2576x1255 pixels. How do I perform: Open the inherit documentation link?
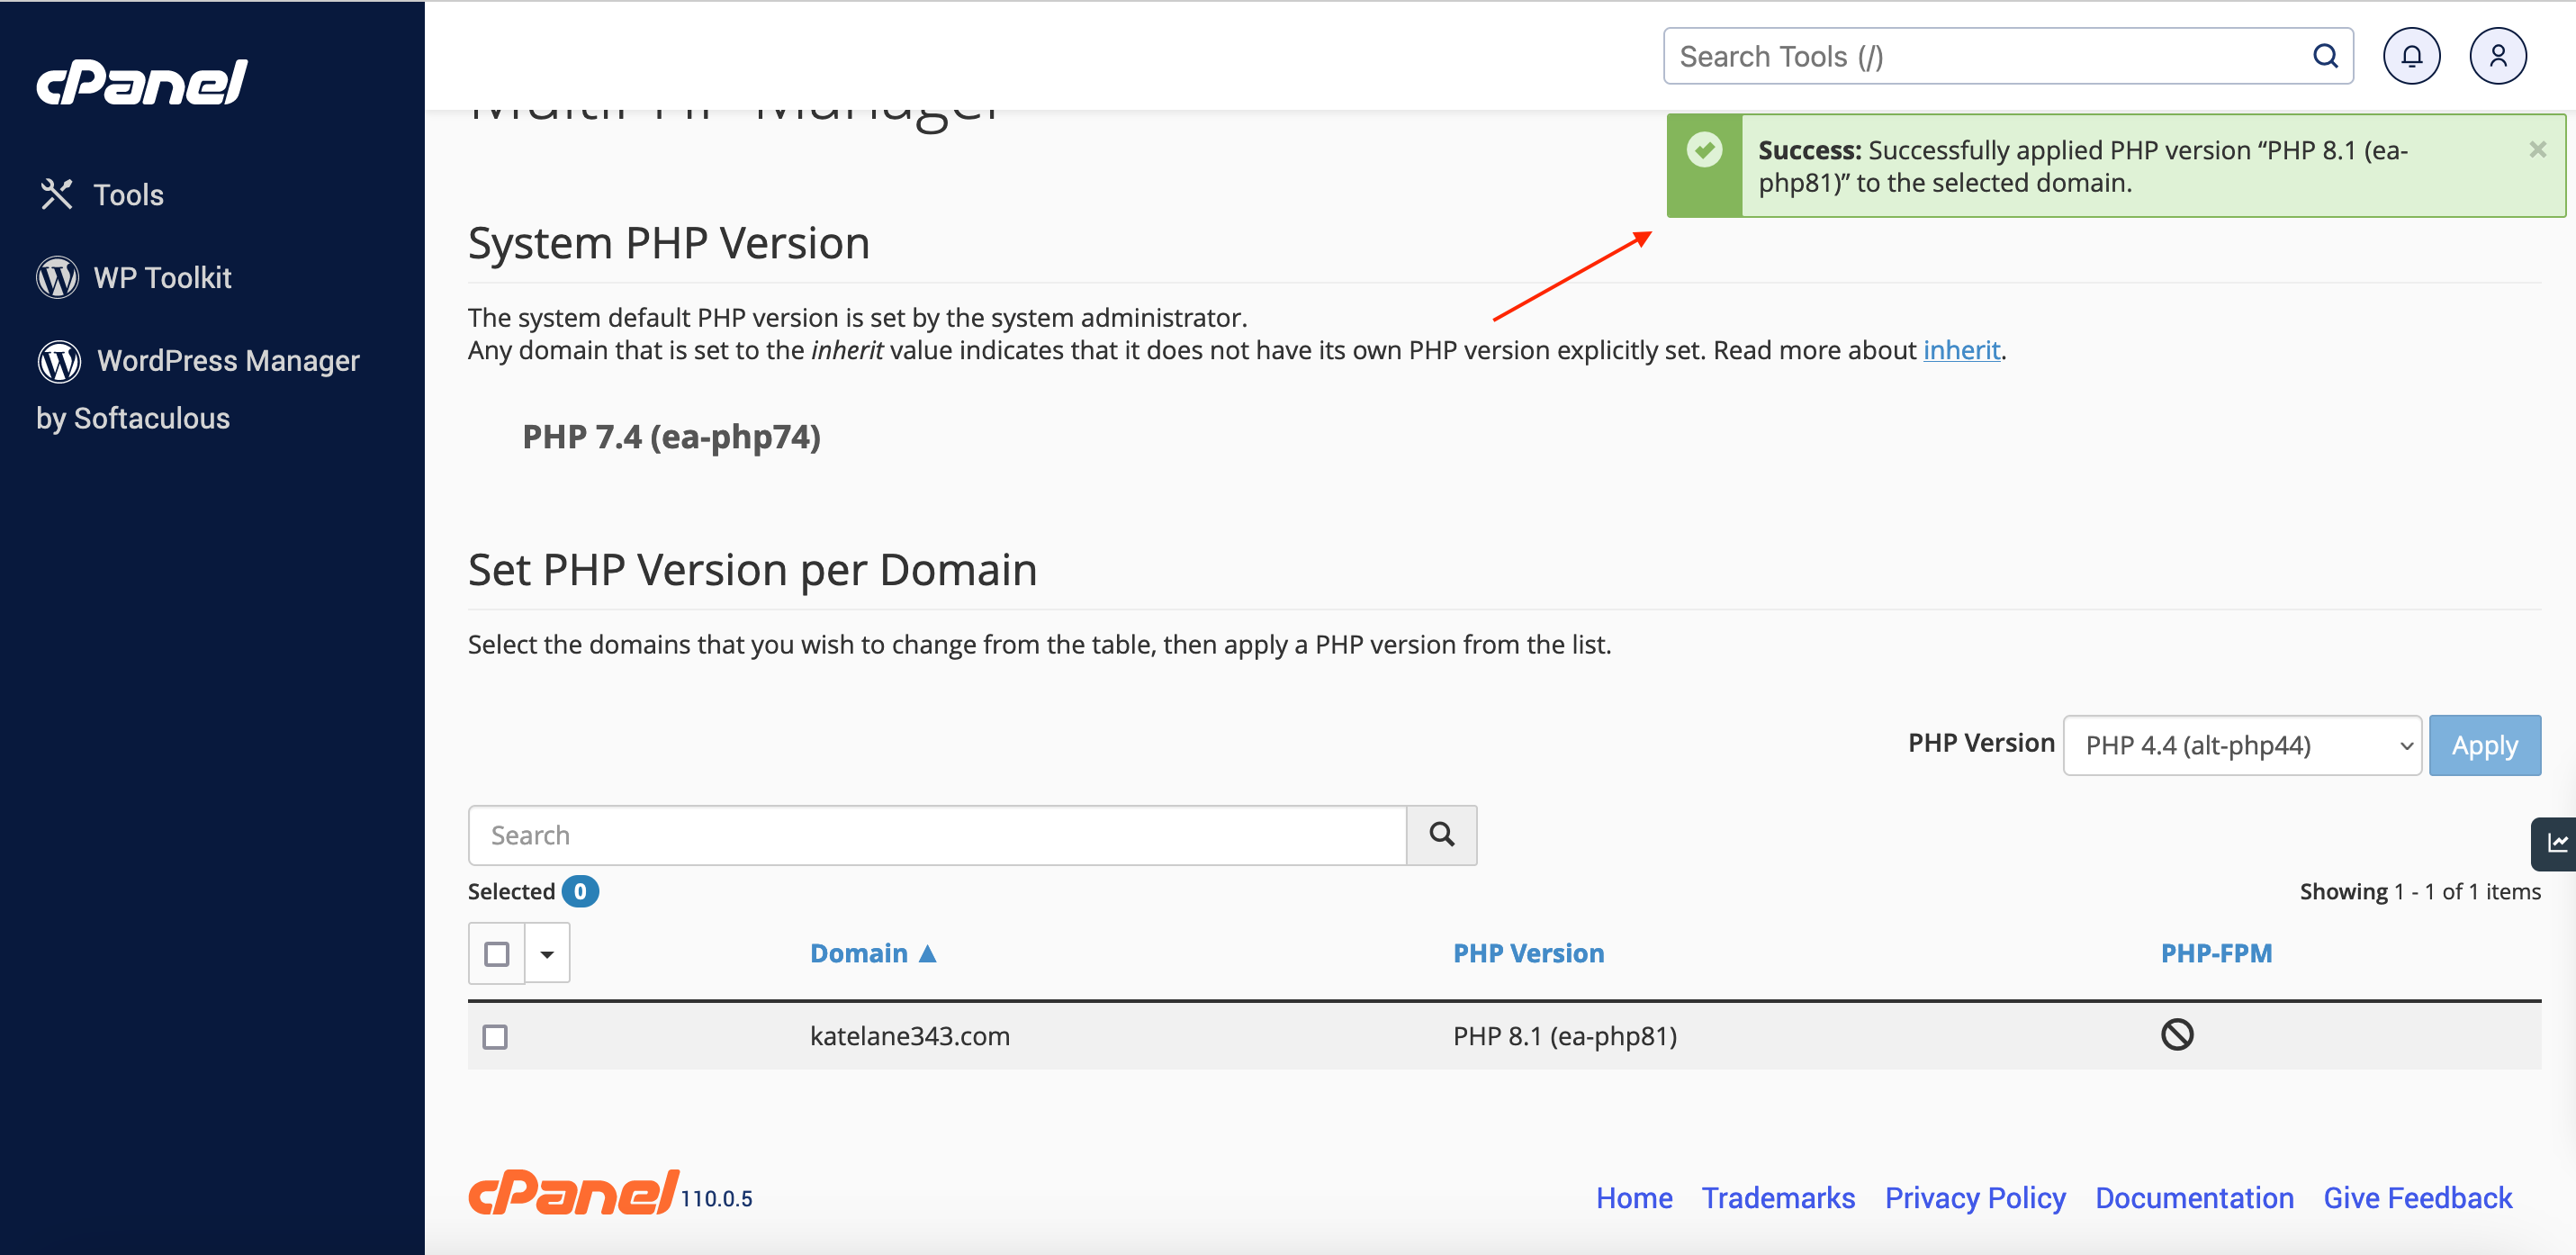tap(1961, 350)
